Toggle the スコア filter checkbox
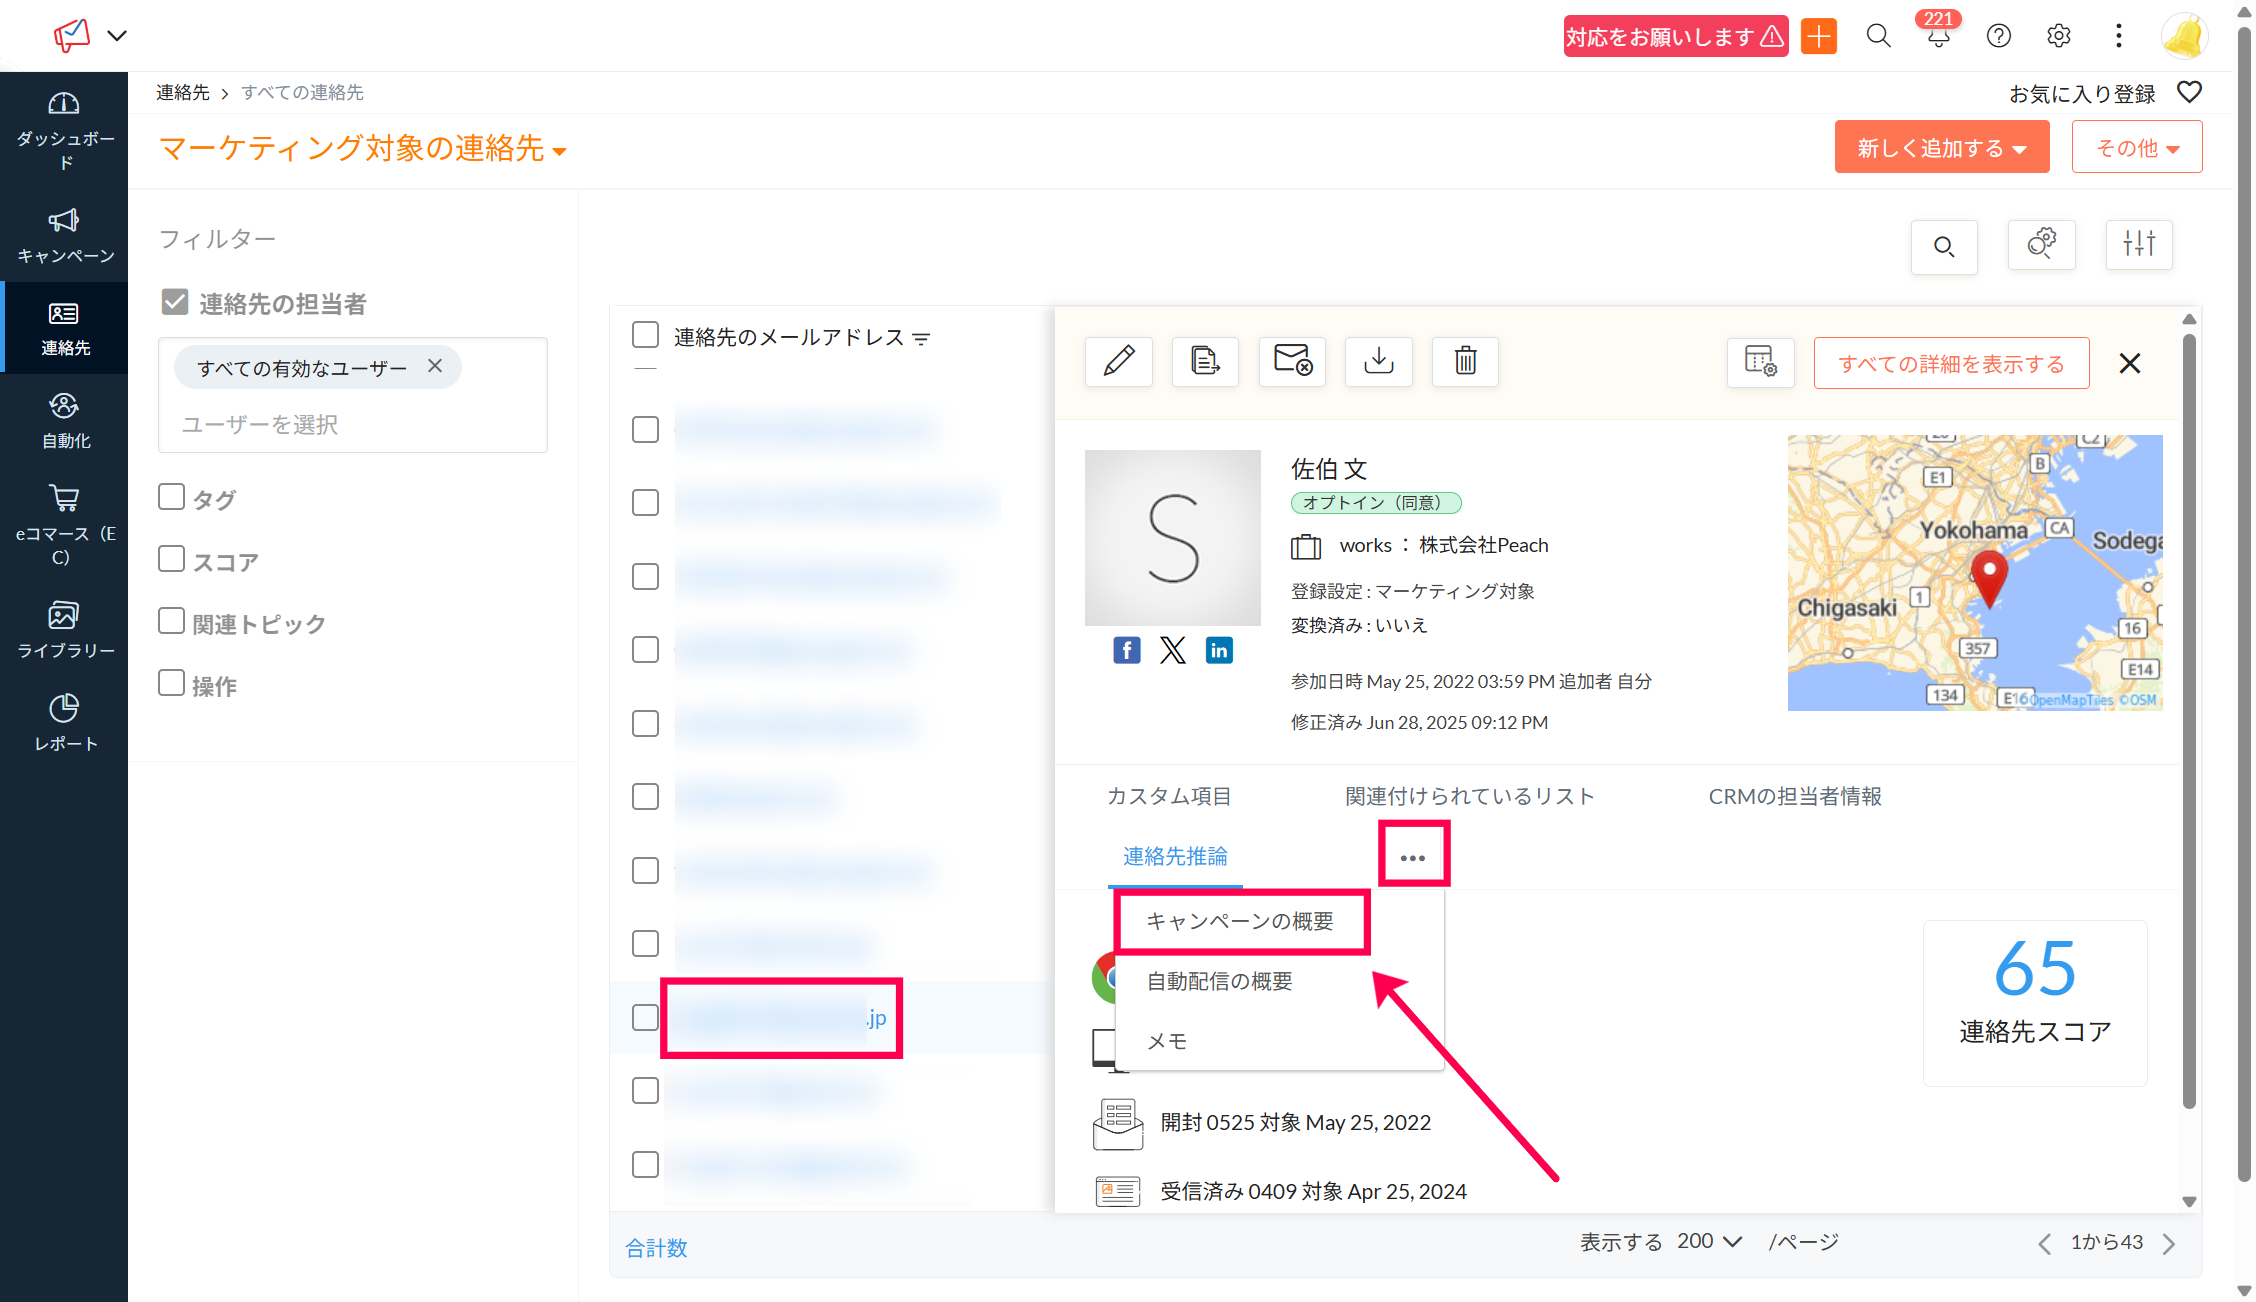The width and height of the screenshot is (2256, 1302). tap(172, 559)
